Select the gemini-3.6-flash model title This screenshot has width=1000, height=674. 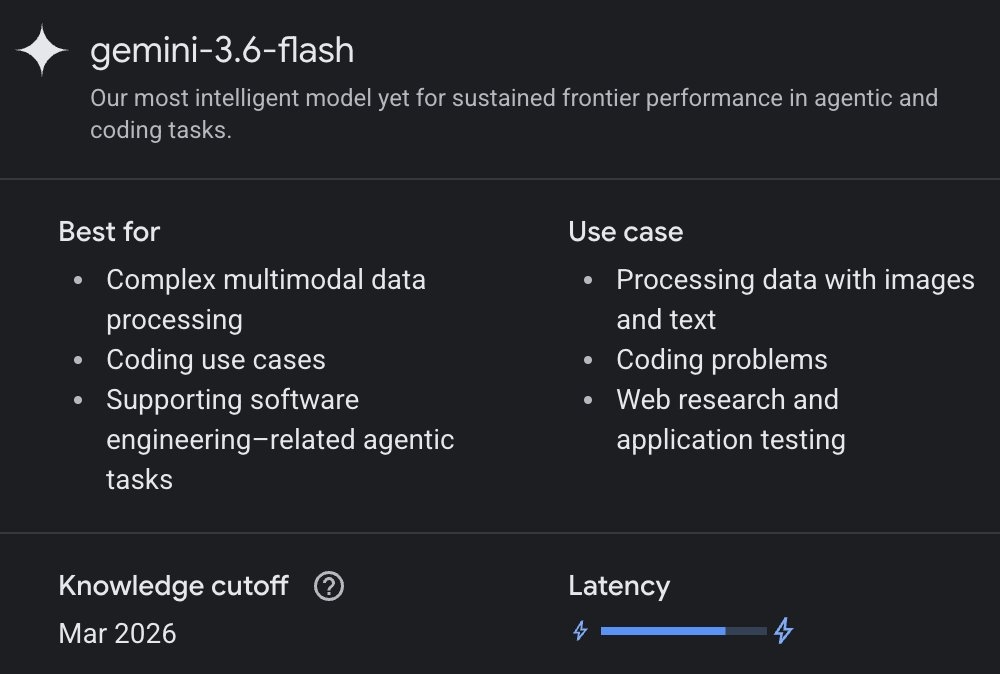222,50
